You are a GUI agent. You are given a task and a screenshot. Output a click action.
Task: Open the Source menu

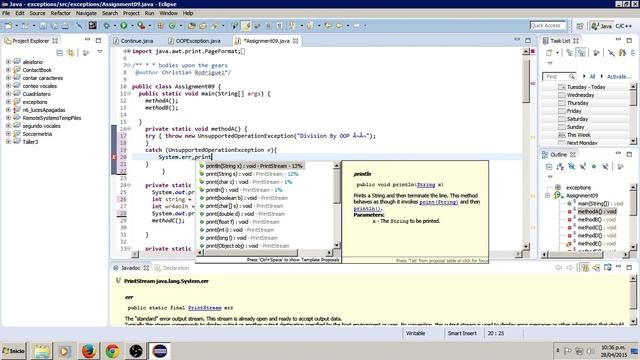[37, 13]
